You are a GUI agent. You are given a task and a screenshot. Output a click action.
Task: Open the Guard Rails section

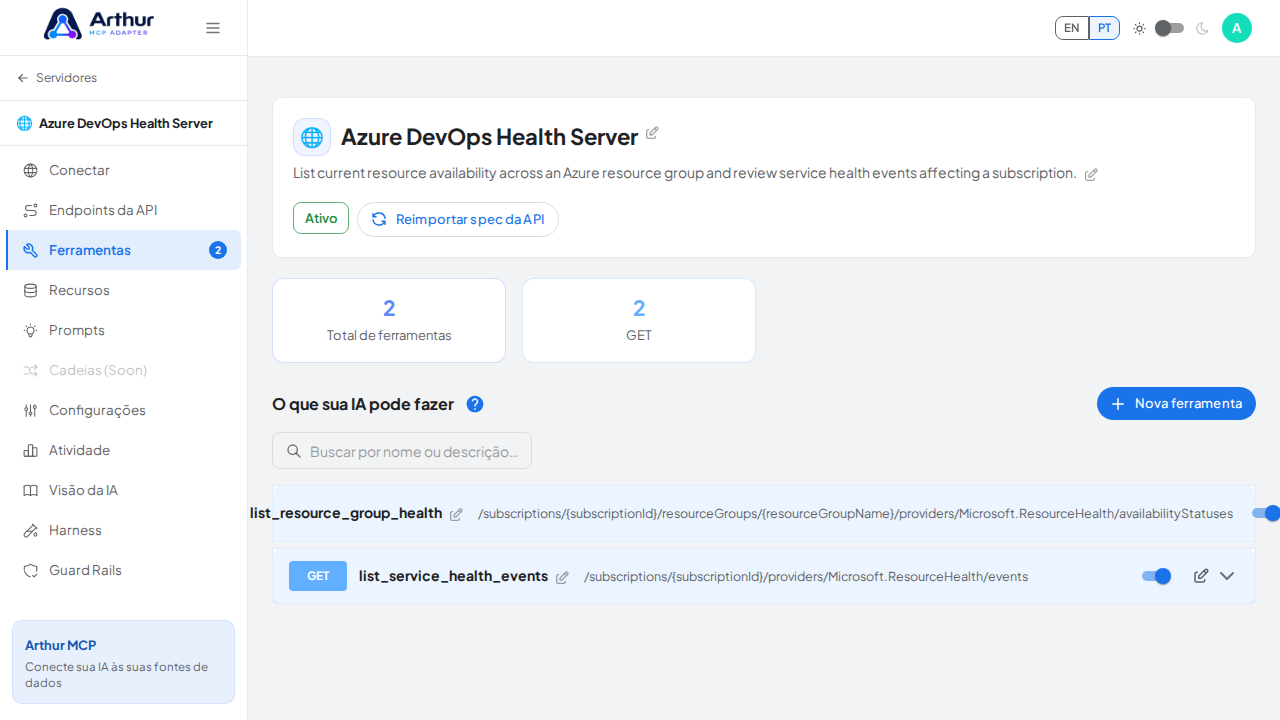[123, 570]
